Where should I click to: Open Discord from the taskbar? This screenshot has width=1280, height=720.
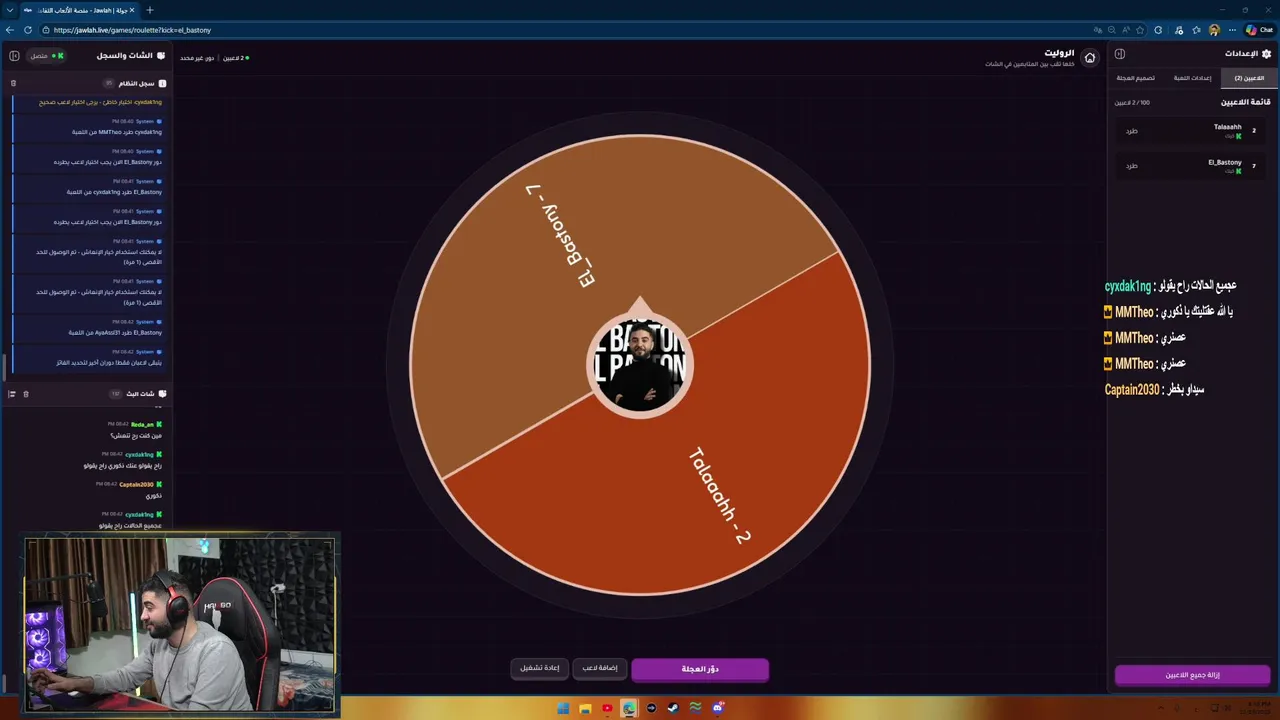[x=717, y=708]
